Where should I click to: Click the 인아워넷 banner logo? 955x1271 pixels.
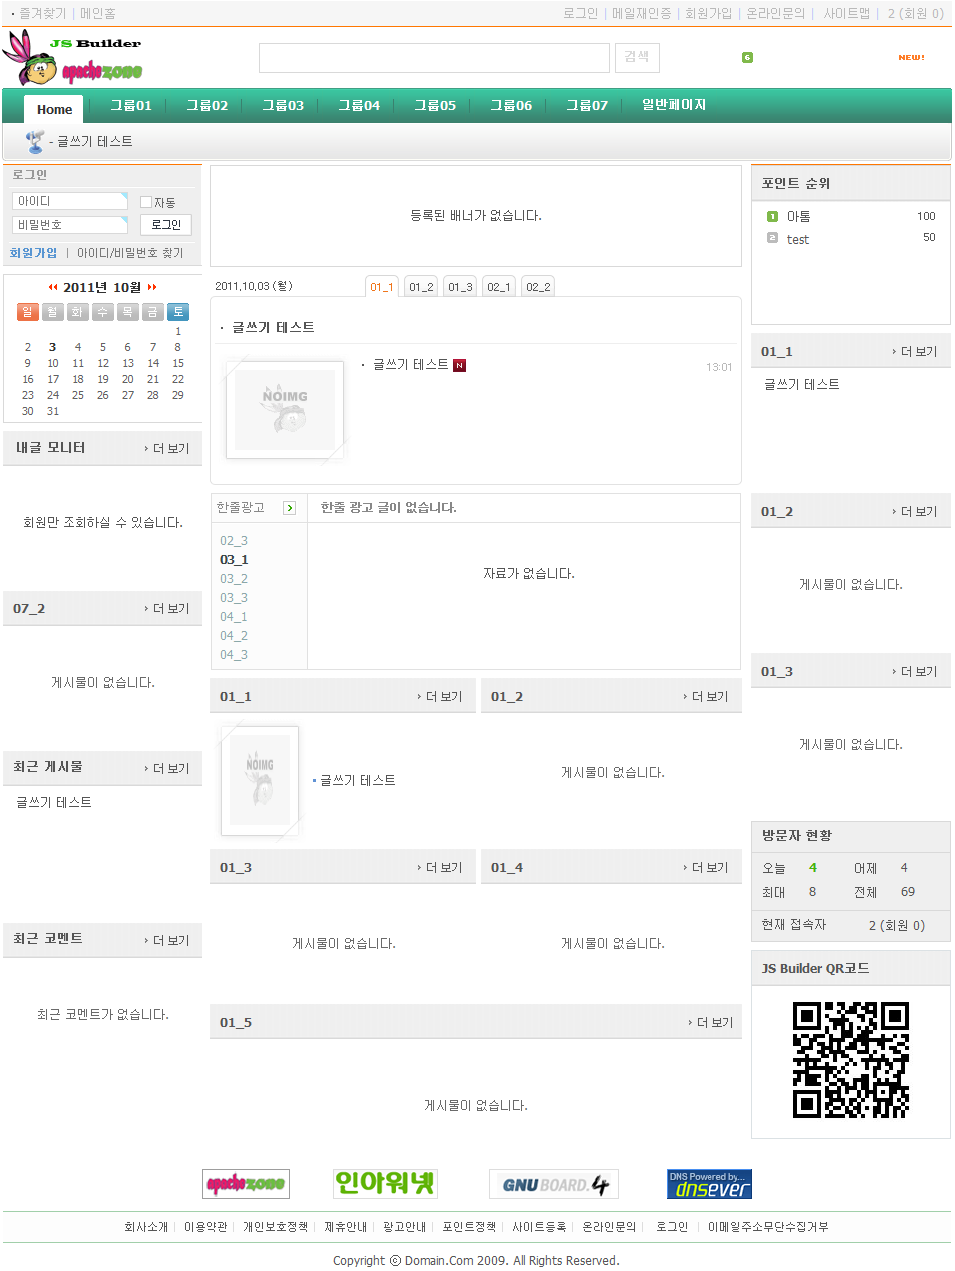pyautogui.click(x=385, y=1183)
